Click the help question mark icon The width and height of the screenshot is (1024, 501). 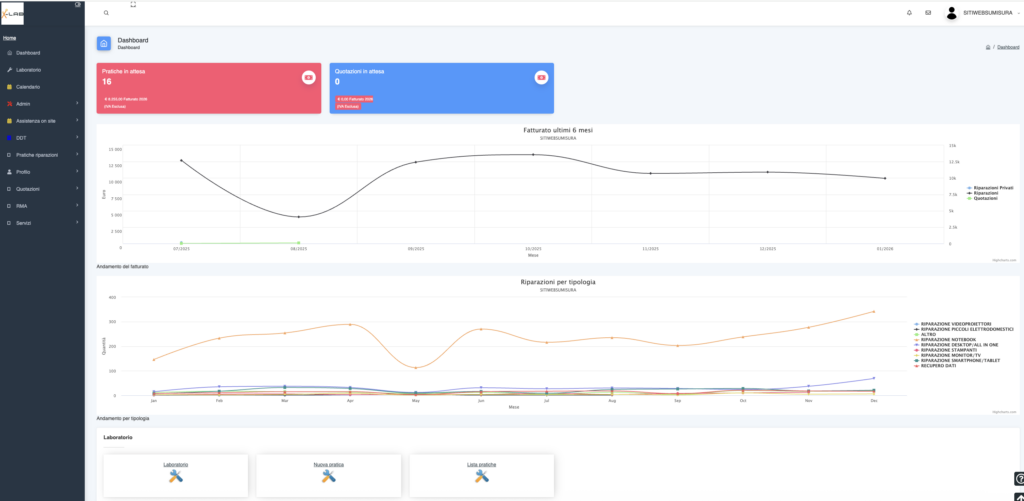pyautogui.click(x=1018, y=478)
